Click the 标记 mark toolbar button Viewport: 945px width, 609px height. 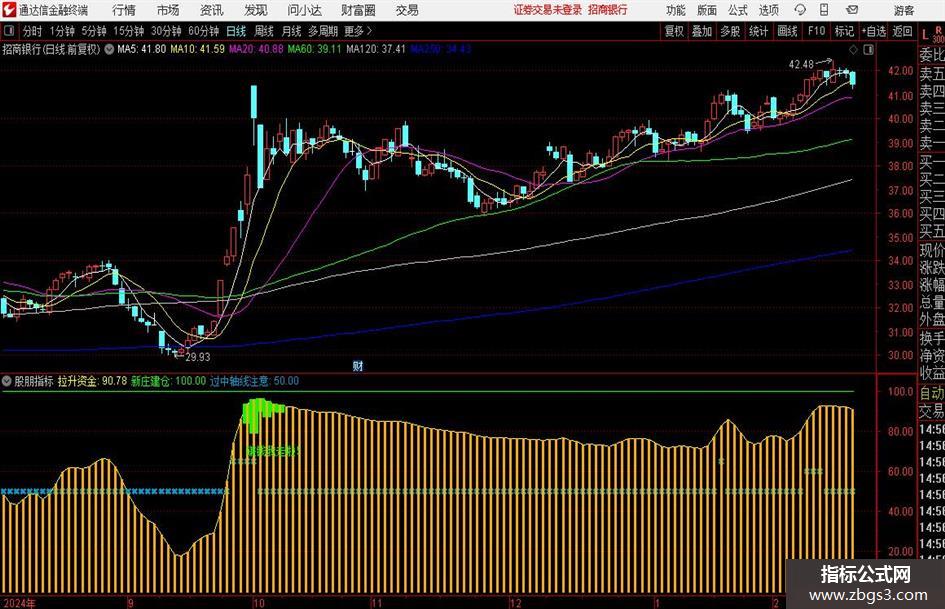tap(844, 31)
